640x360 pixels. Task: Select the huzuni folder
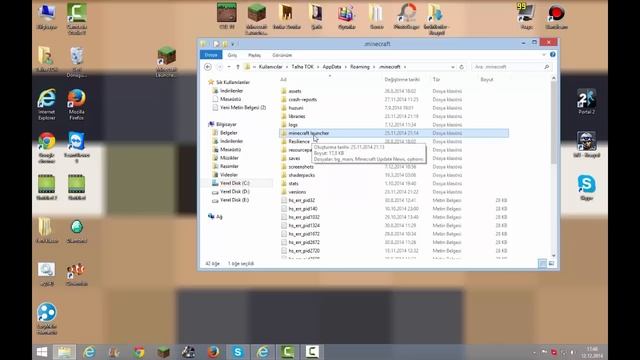[x=296, y=108]
